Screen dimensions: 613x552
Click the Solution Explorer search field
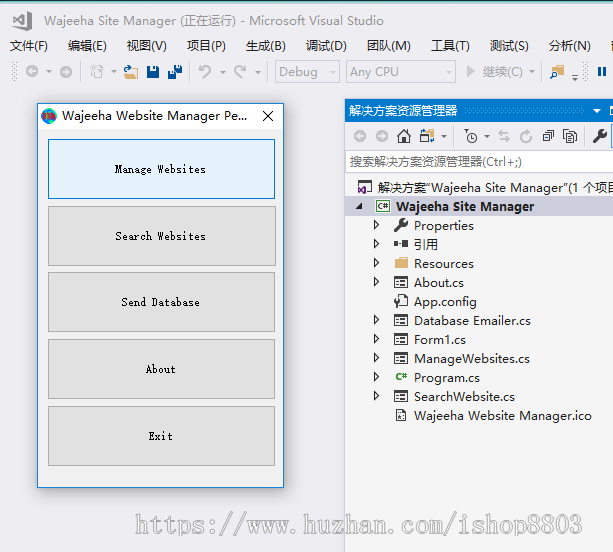479,161
